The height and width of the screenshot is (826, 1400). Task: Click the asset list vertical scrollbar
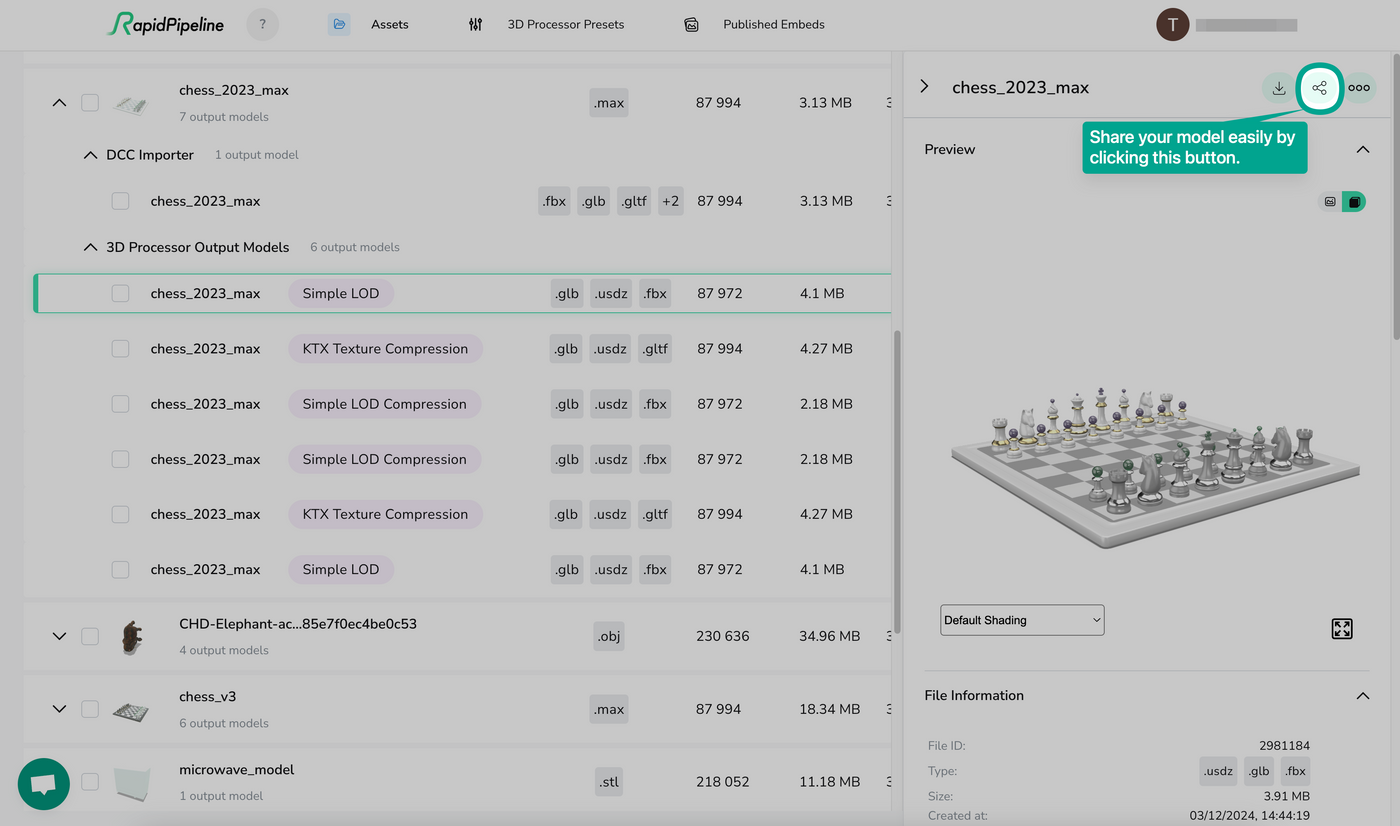tap(897, 480)
